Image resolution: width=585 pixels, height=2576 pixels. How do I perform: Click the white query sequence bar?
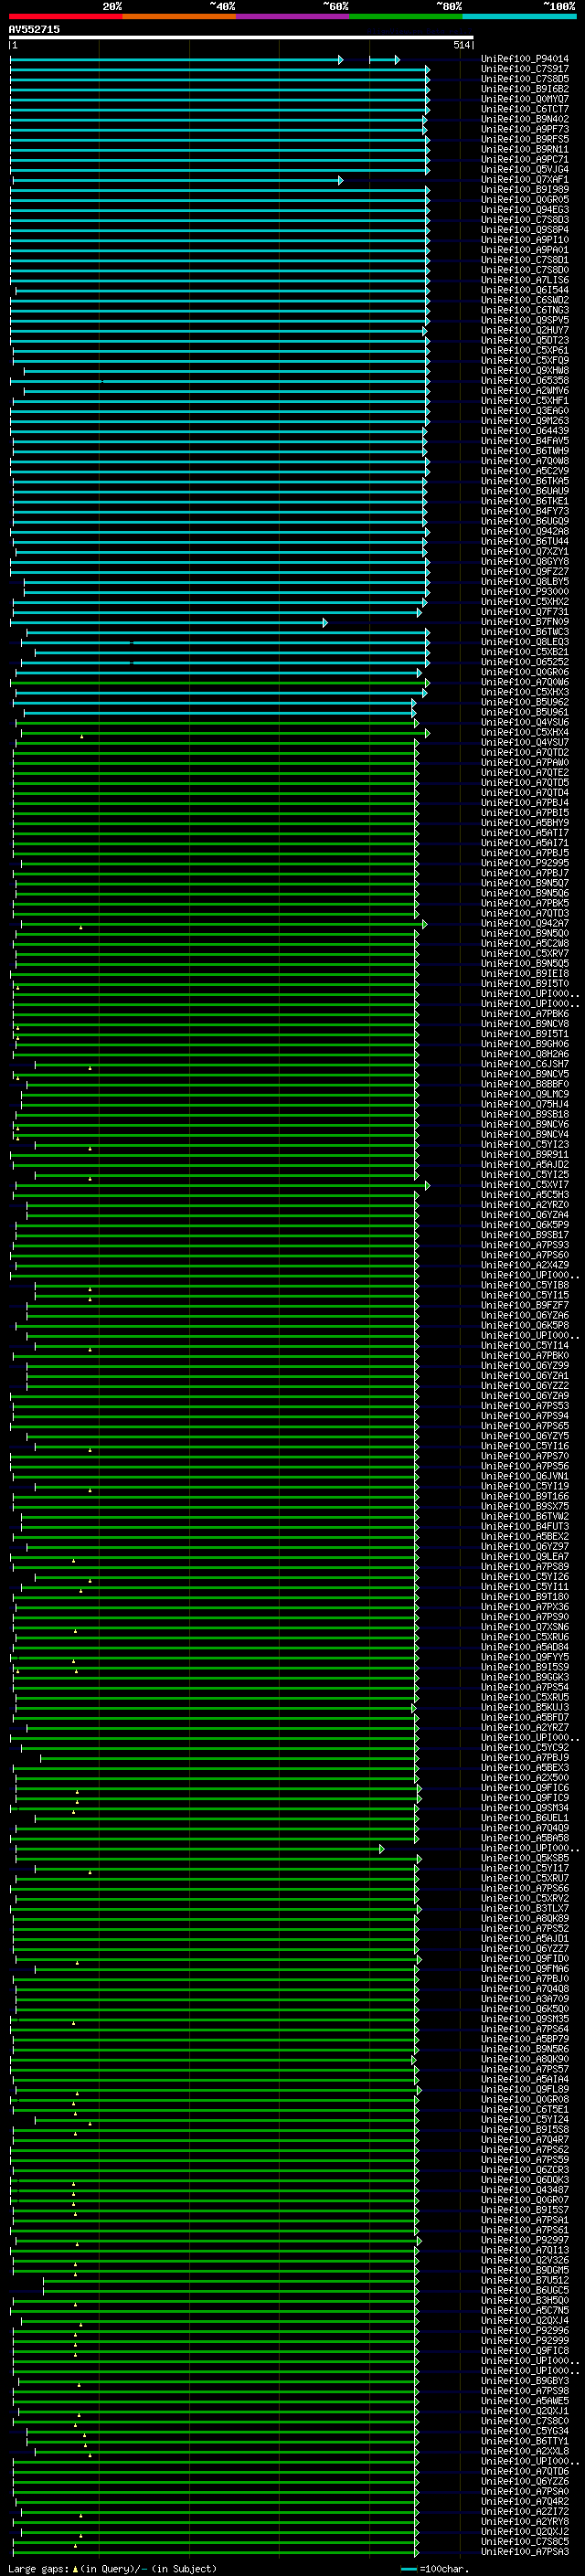tap(241, 38)
